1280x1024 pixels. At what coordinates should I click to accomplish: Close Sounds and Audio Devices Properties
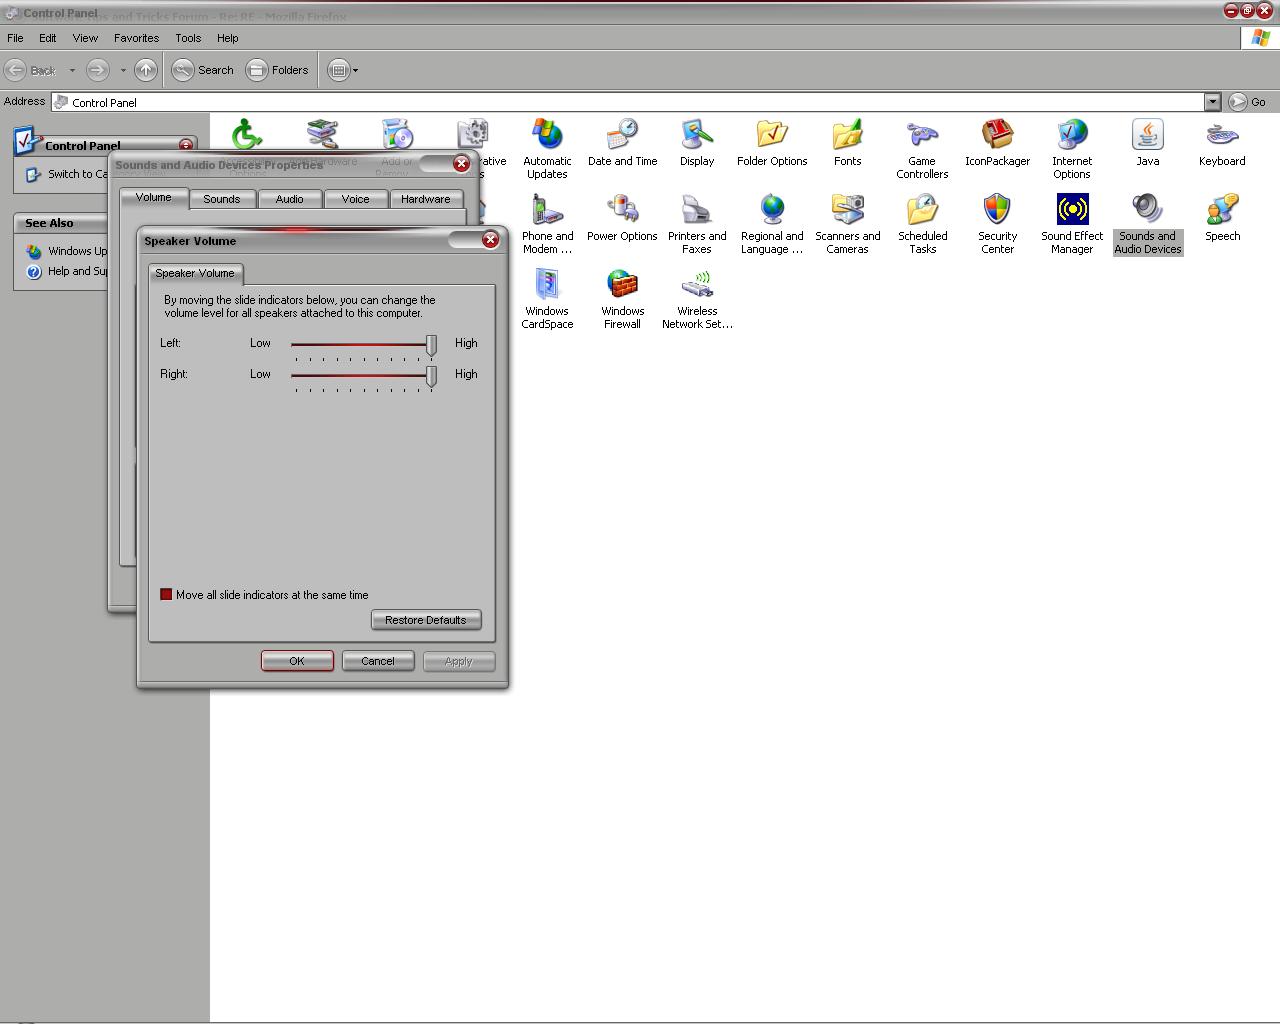[461, 164]
